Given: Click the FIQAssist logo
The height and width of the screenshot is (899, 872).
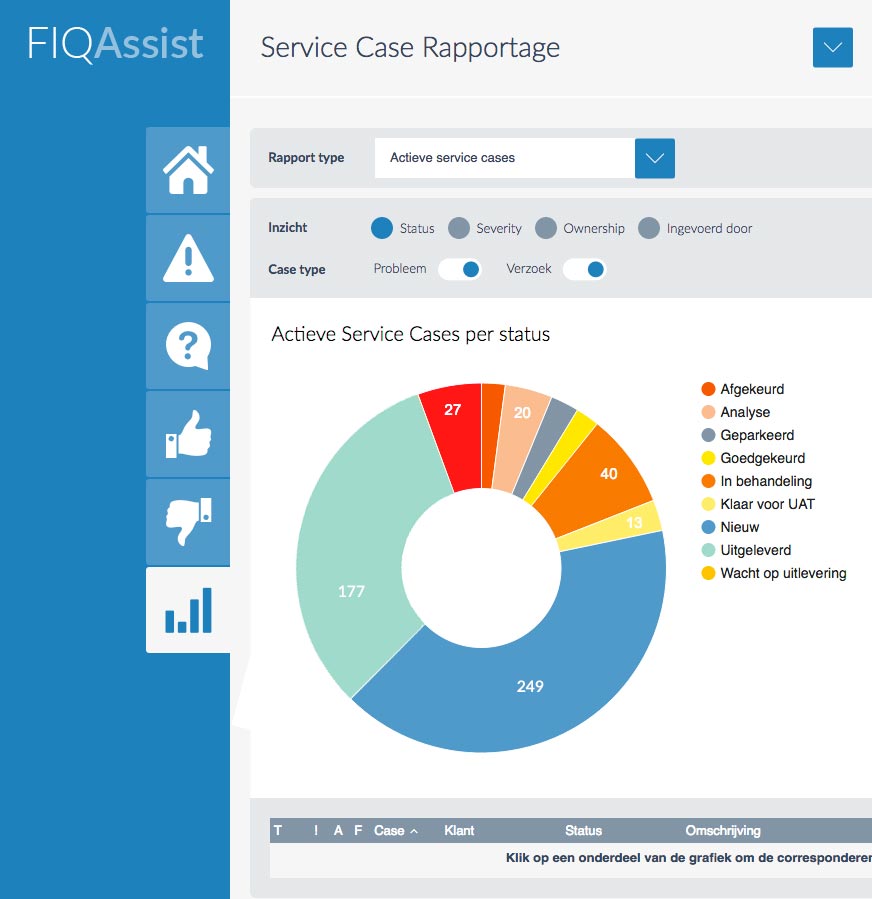Looking at the screenshot, I should 115,44.
